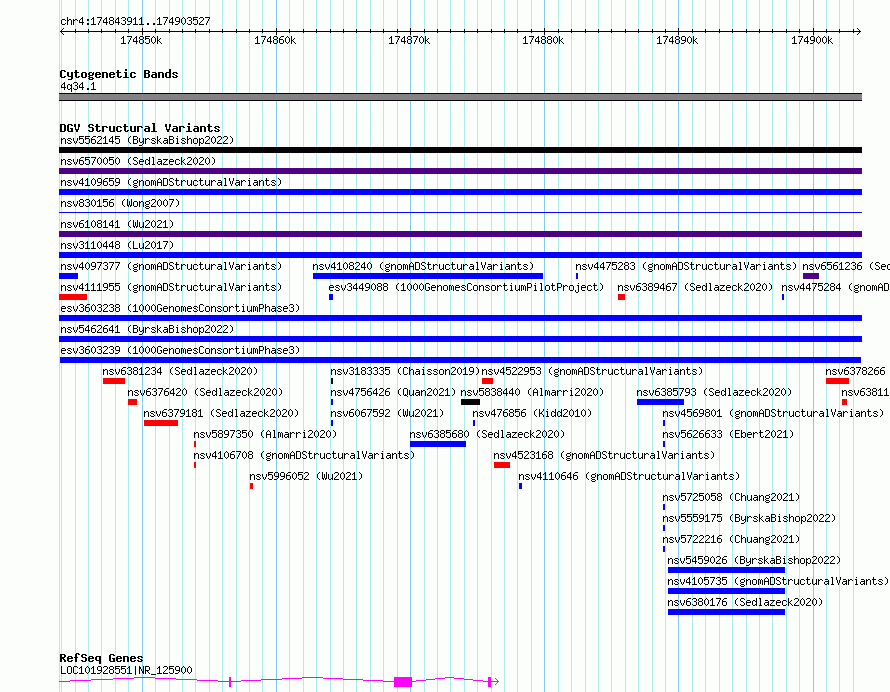Click the nsv6378266 variant label

tap(855, 371)
